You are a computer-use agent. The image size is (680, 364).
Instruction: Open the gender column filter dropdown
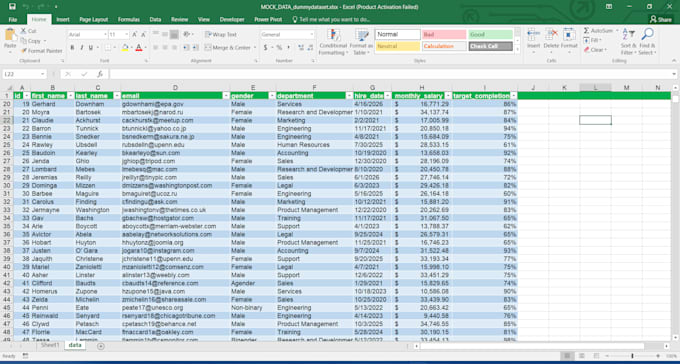pyautogui.click(x=272, y=95)
